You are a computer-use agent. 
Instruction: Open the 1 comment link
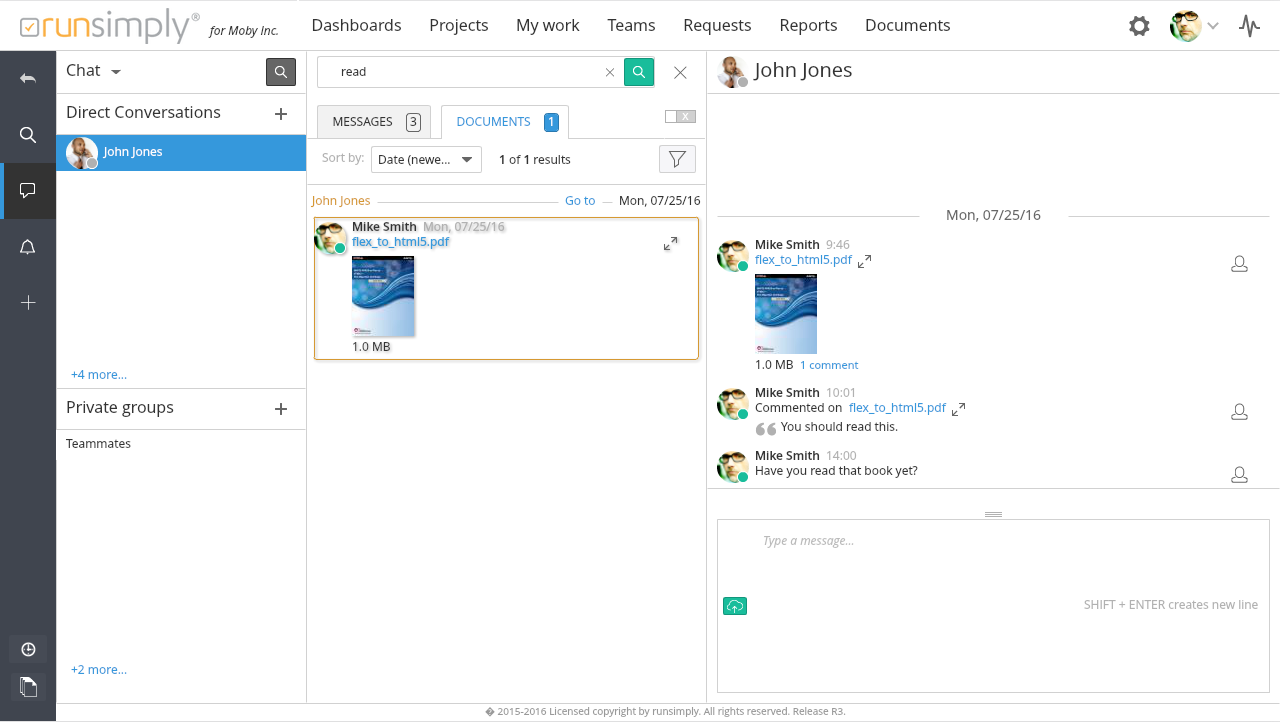click(x=829, y=365)
